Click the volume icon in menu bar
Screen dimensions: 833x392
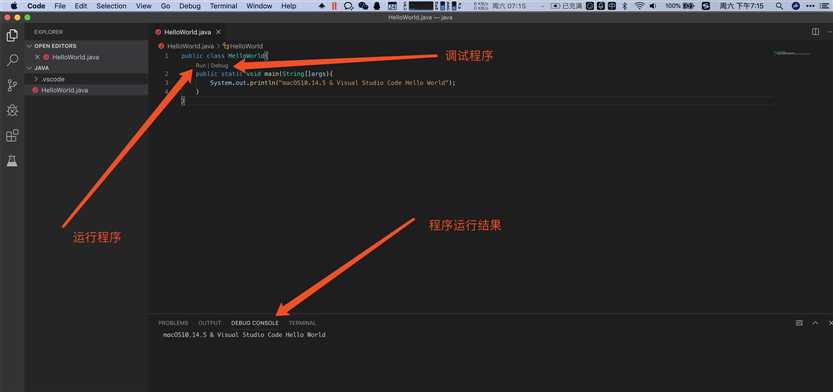coord(653,6)
